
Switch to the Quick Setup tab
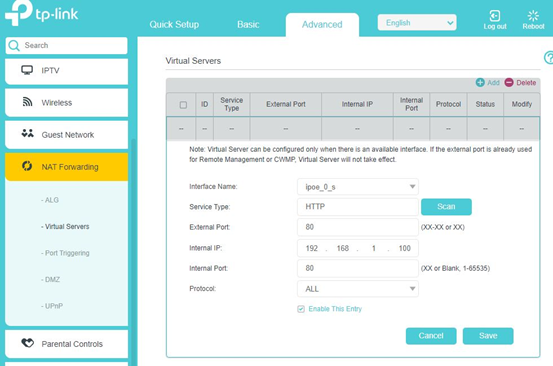click(x=174, y=24)
